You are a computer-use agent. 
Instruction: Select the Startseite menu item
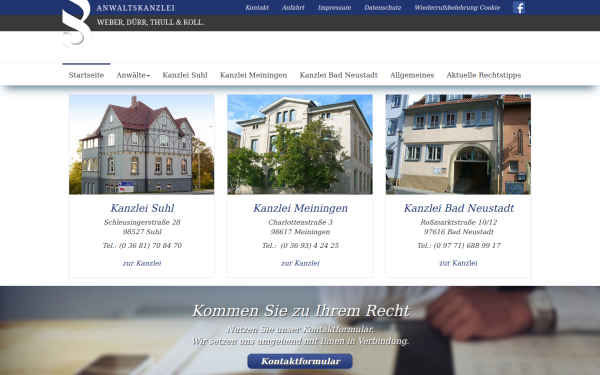pos(86,75)
